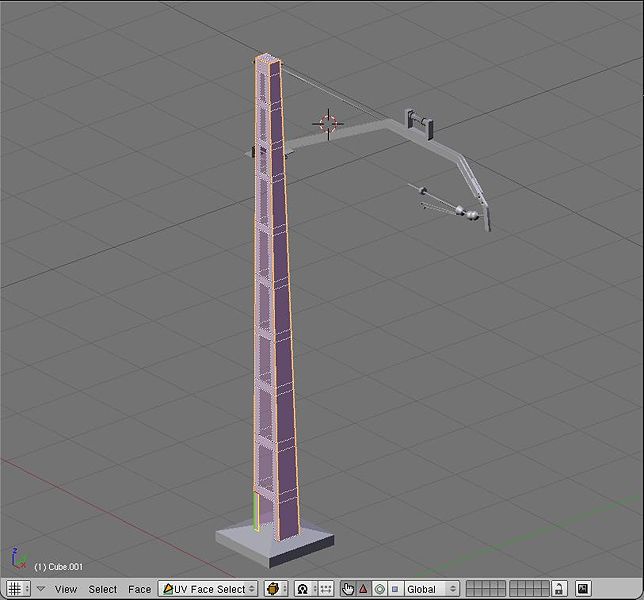Open the Global transform orientation dropdown

432,589
